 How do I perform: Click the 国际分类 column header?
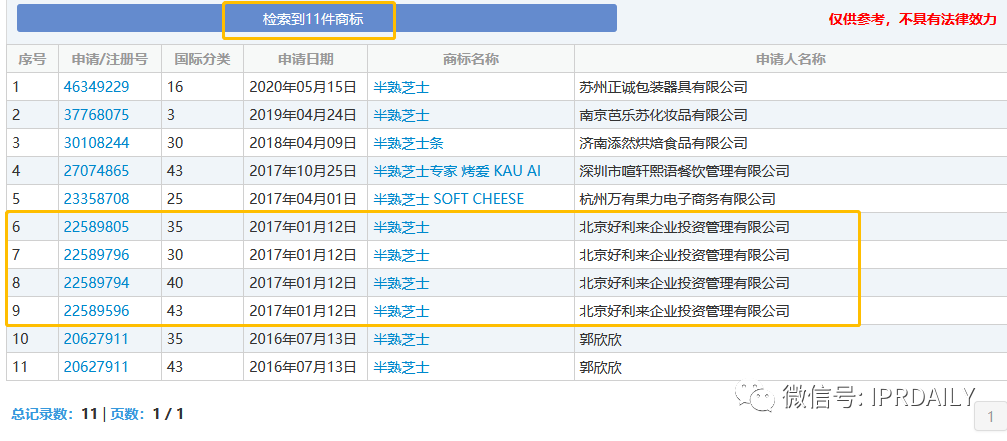[202, 60]
